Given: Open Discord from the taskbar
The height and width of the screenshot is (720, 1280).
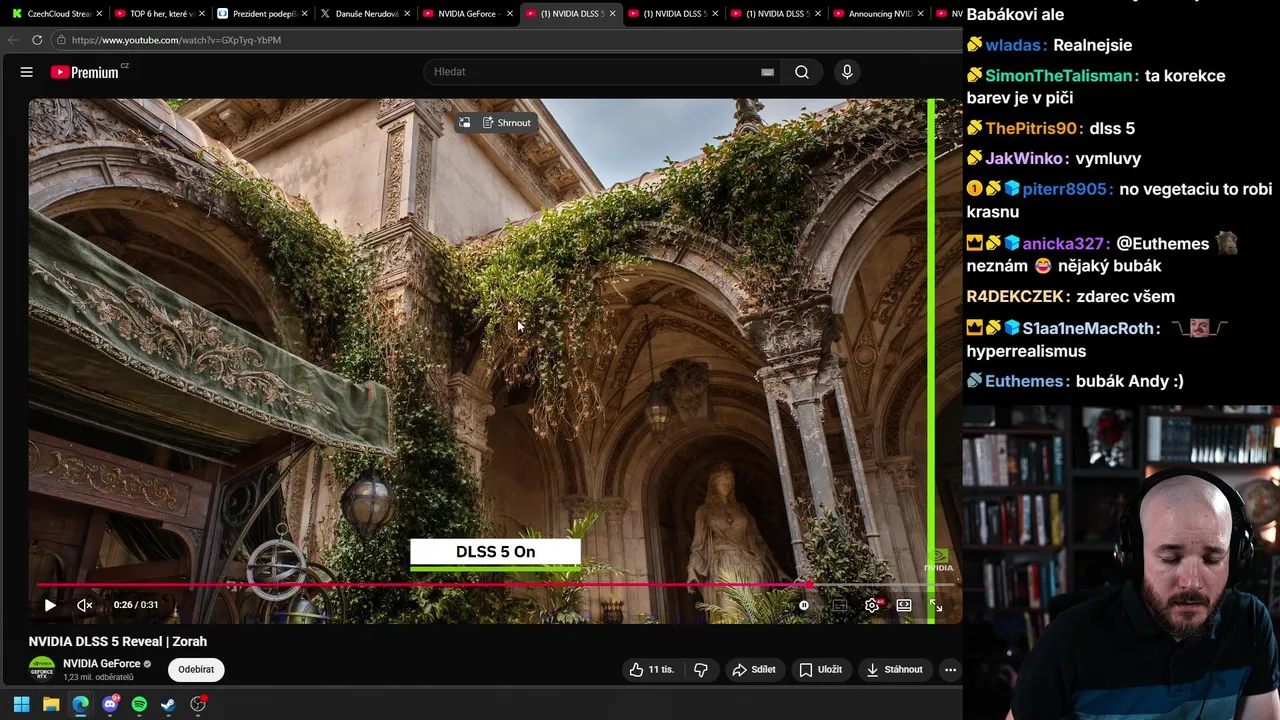Looking at the screenshot, I should [x=110, y=704].
